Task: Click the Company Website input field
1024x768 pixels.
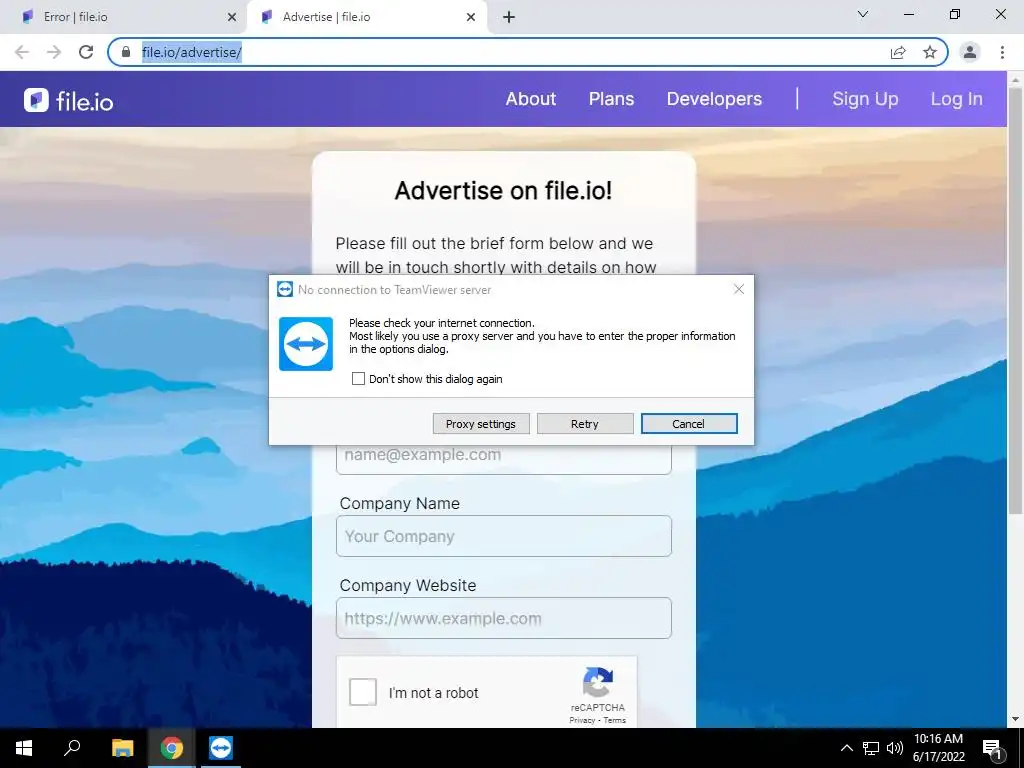Action: coord(504,618)
